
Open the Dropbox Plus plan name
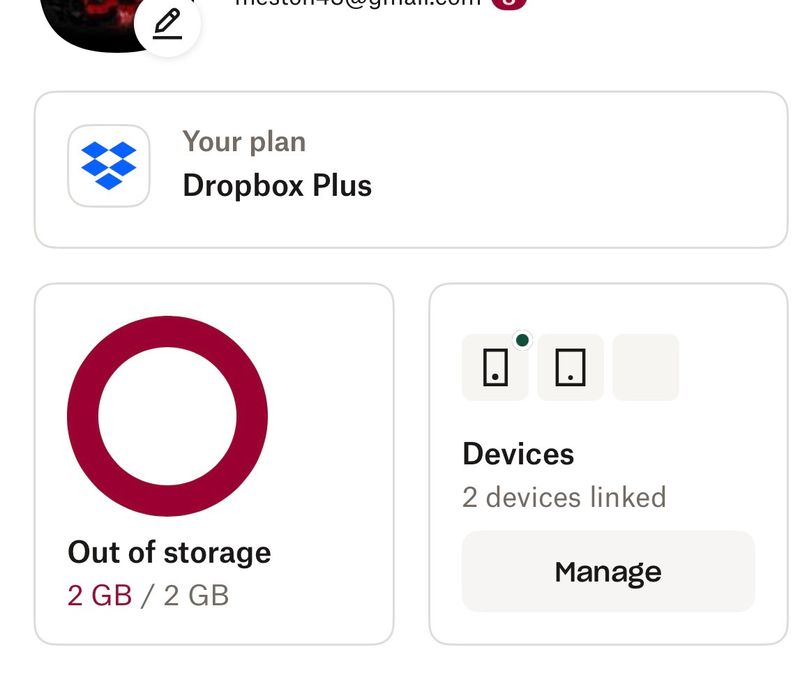click(x=277, y=186)
